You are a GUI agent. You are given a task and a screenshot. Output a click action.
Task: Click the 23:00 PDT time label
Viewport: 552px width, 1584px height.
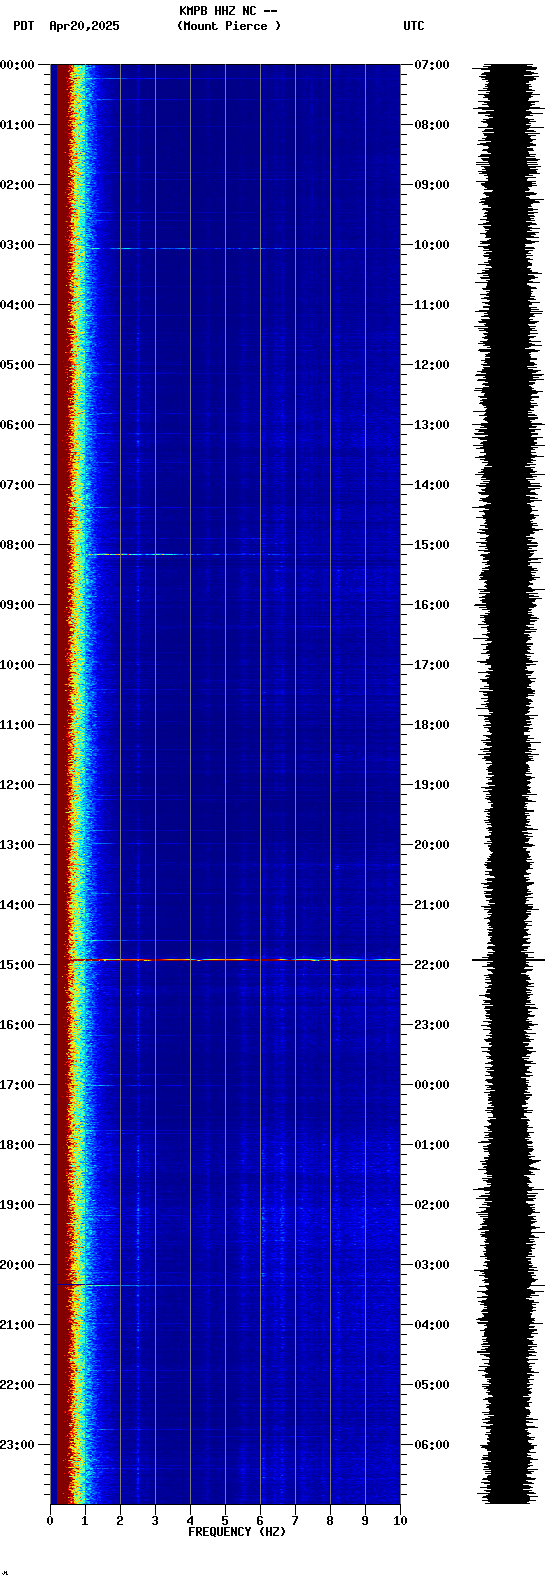pos(17,1445)
